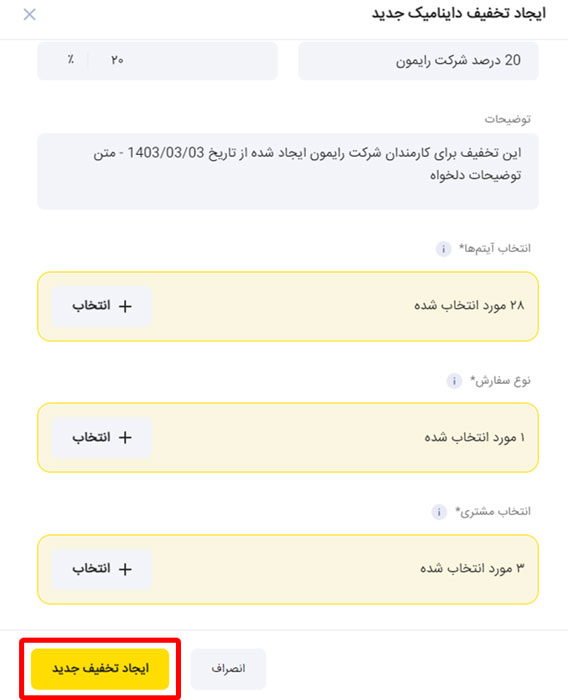Click the انتخاب مشتری field label

pyautogui.click(x=493, y=512)
